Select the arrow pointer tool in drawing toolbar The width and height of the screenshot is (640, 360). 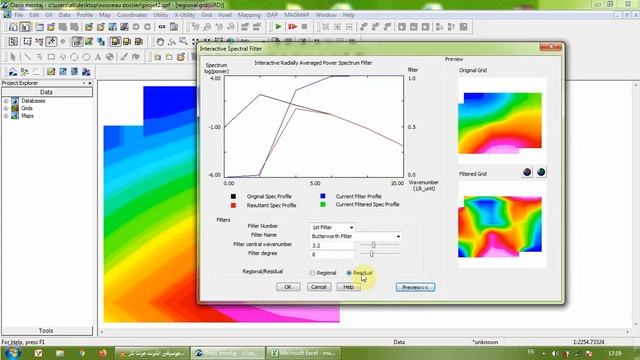[13, 57]
